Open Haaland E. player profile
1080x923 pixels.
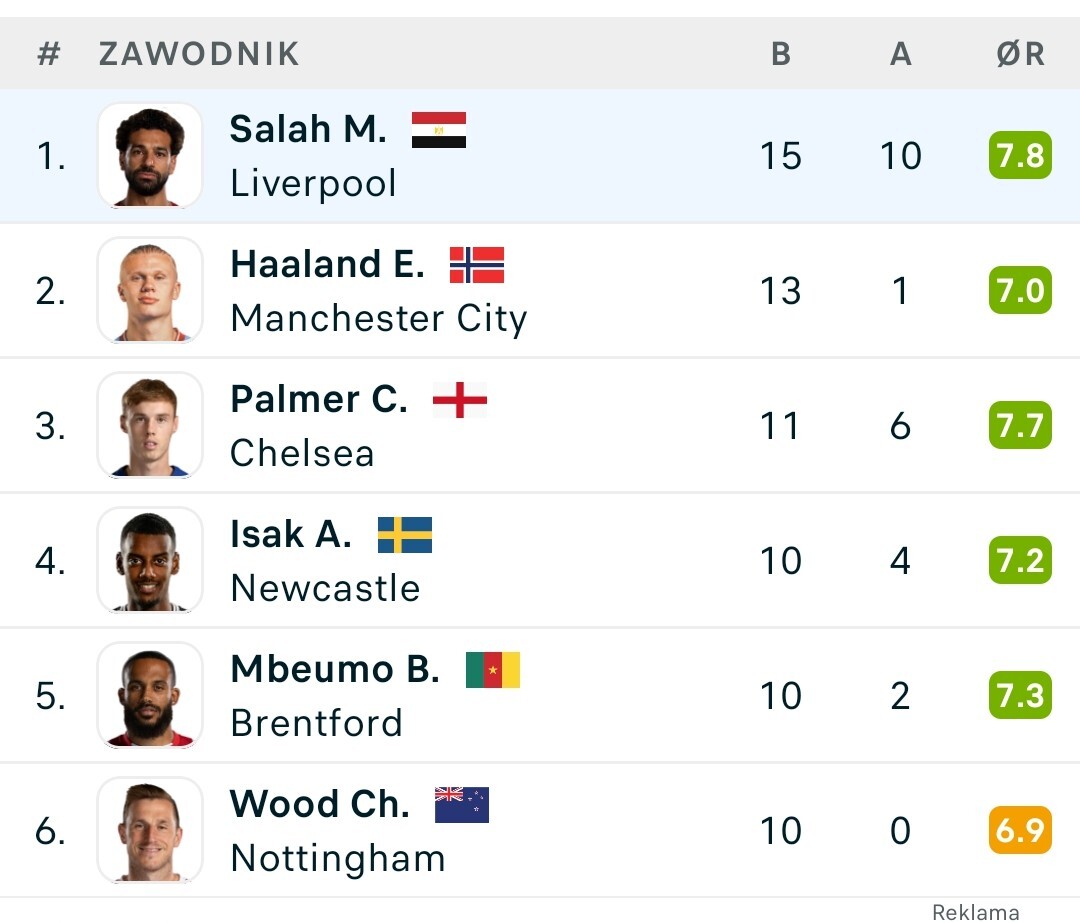[327, 264]
